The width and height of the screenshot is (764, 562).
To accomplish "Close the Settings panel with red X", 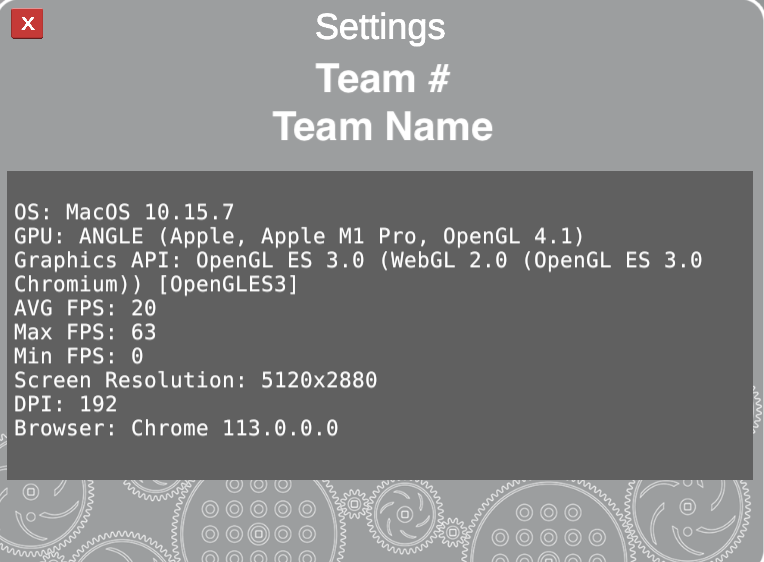I will 27,24.
